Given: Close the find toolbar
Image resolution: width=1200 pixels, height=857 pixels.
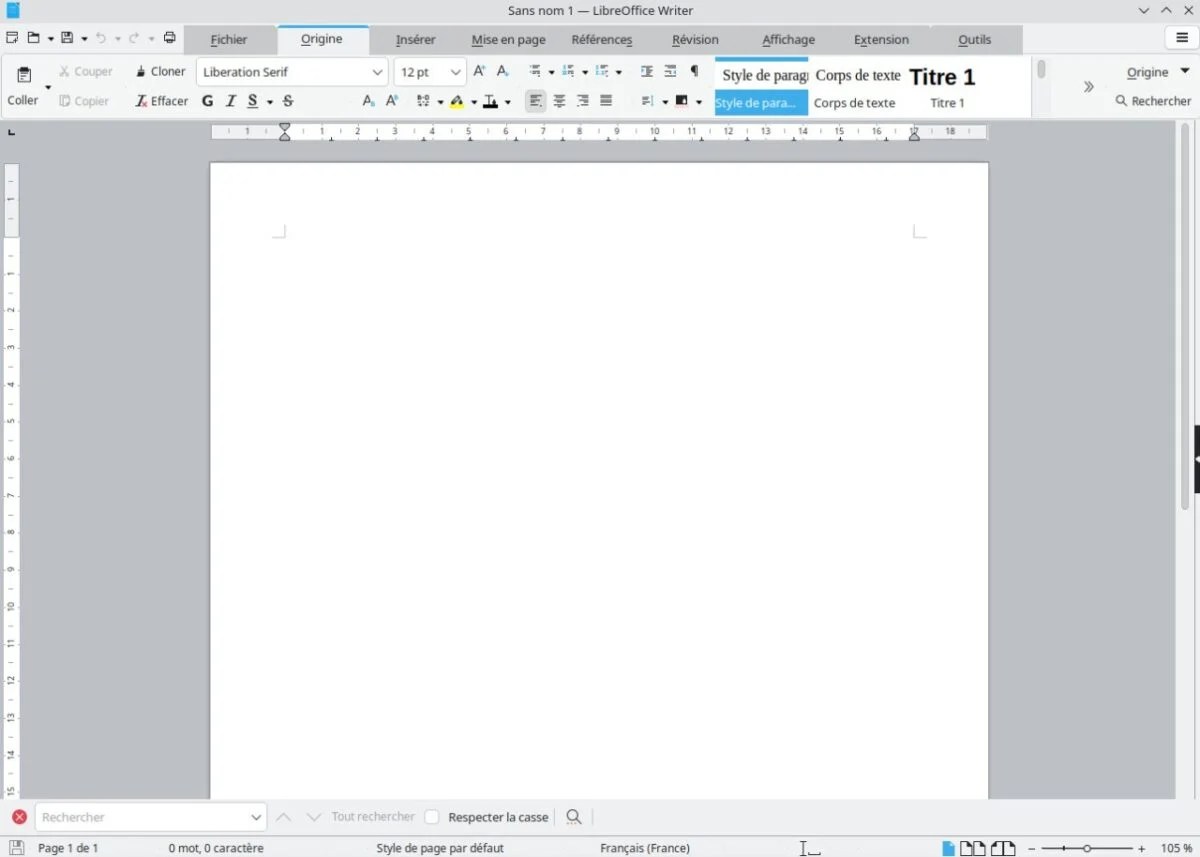Looking at the screenshot, I should 19,817.
